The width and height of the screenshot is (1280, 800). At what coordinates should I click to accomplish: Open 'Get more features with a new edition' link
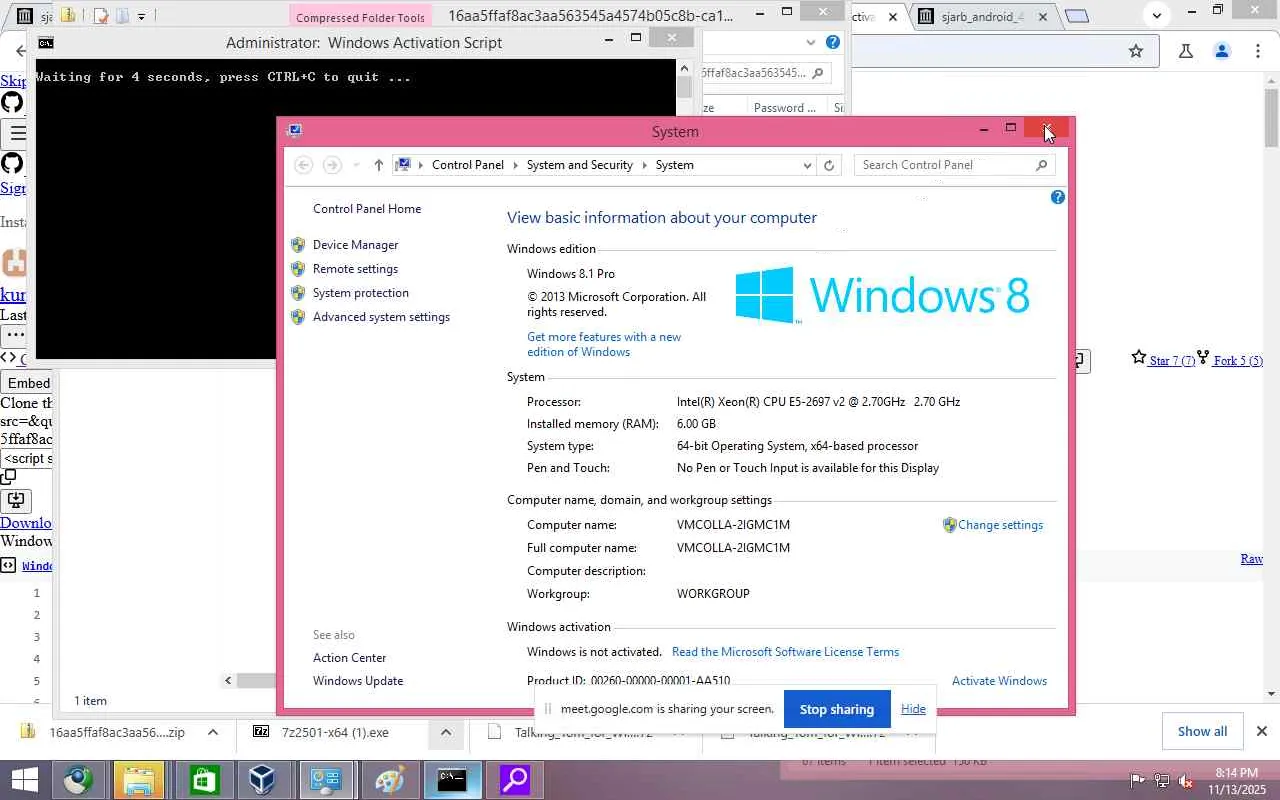tap(604, 344)
